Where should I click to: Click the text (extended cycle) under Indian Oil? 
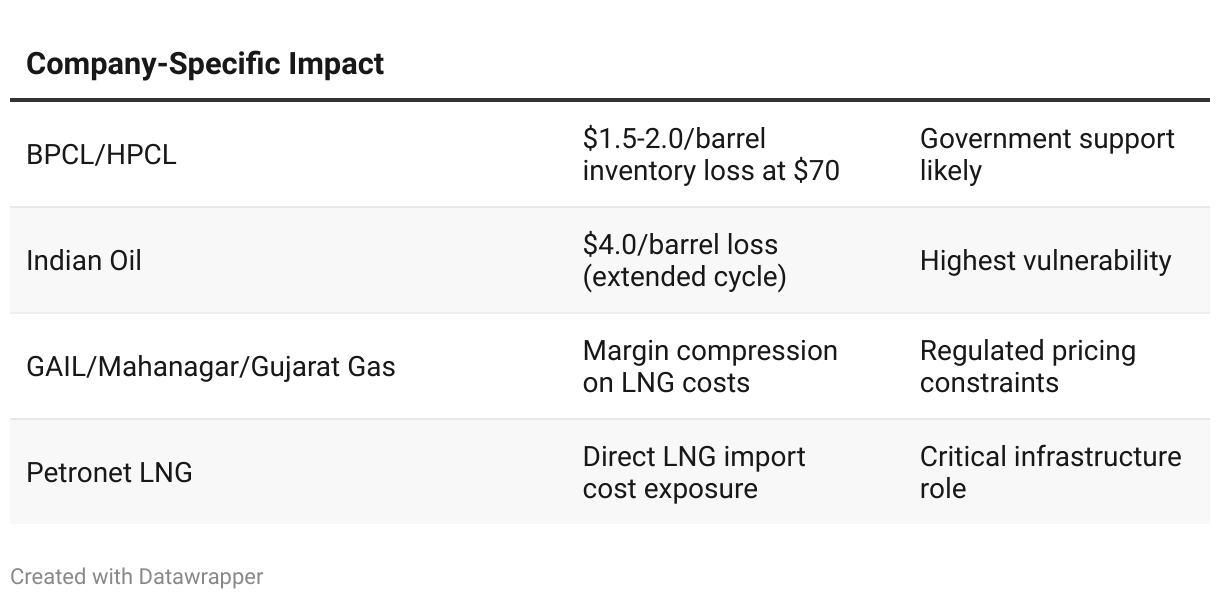pos(685,277)
